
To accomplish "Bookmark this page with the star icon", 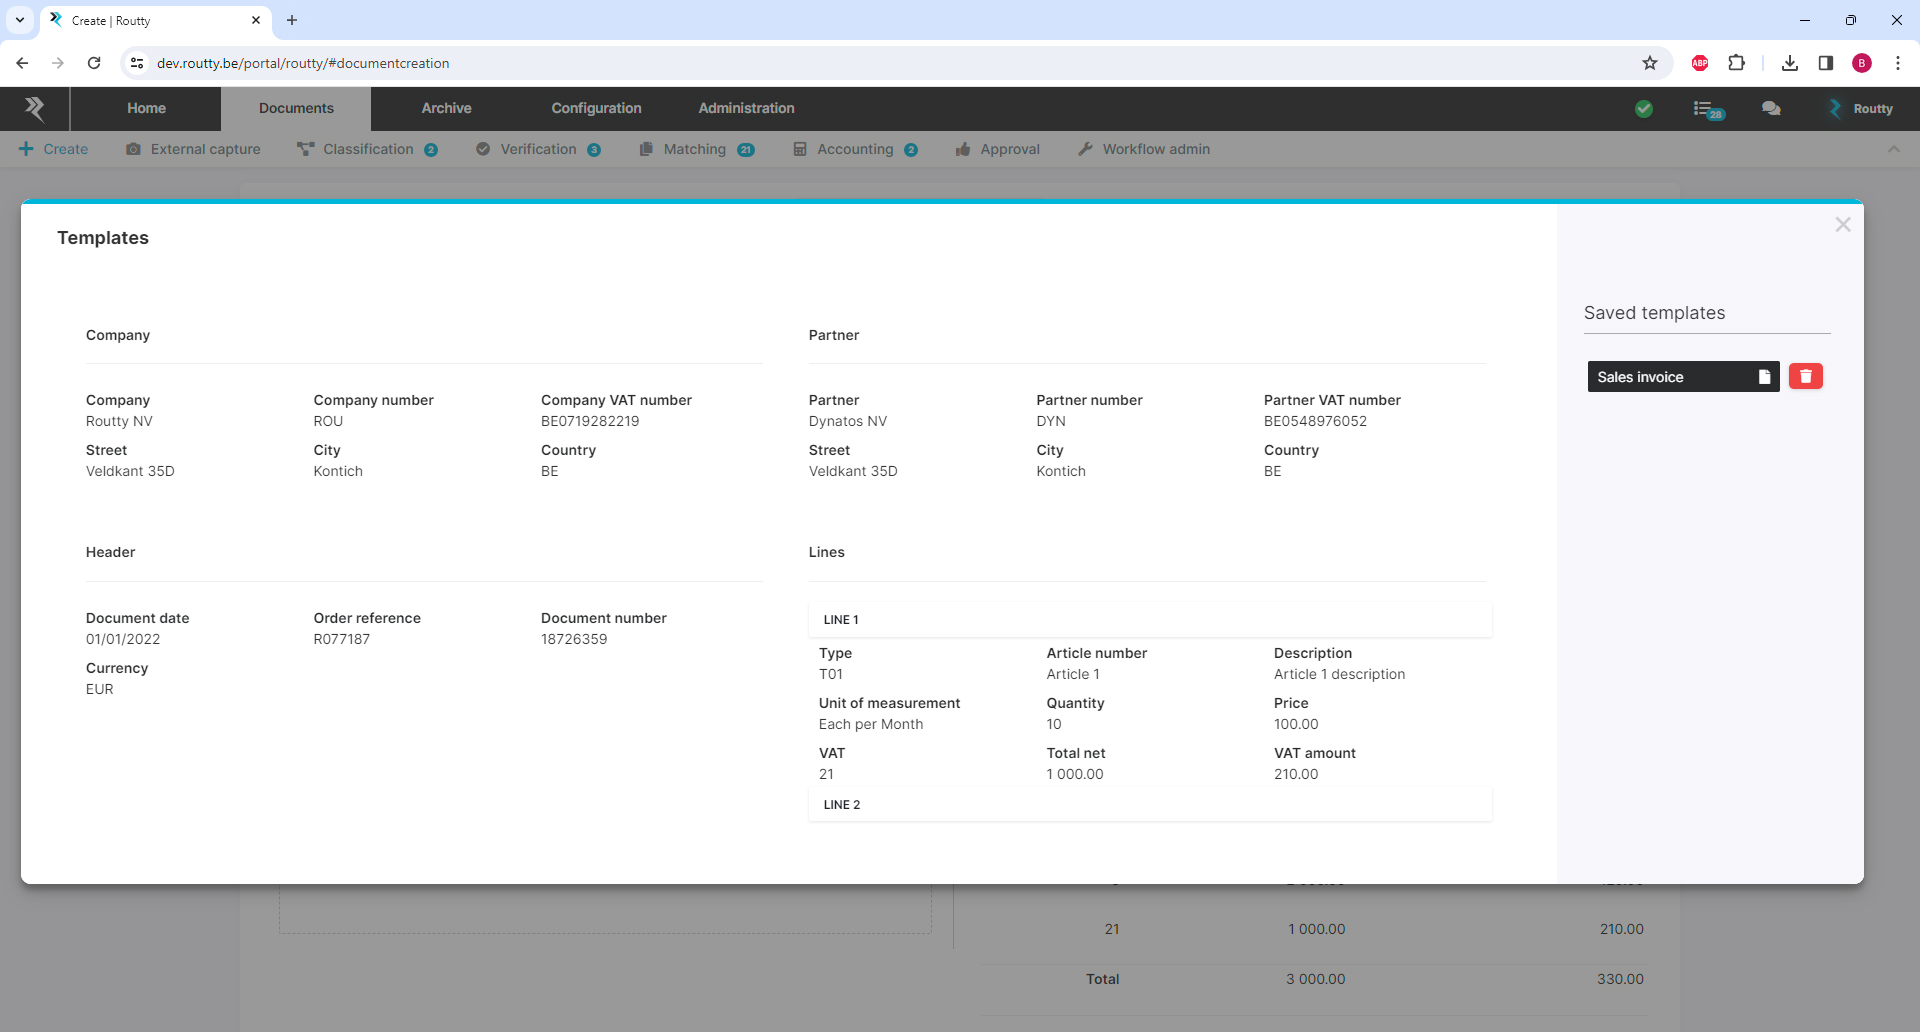I will (1649, 63).
